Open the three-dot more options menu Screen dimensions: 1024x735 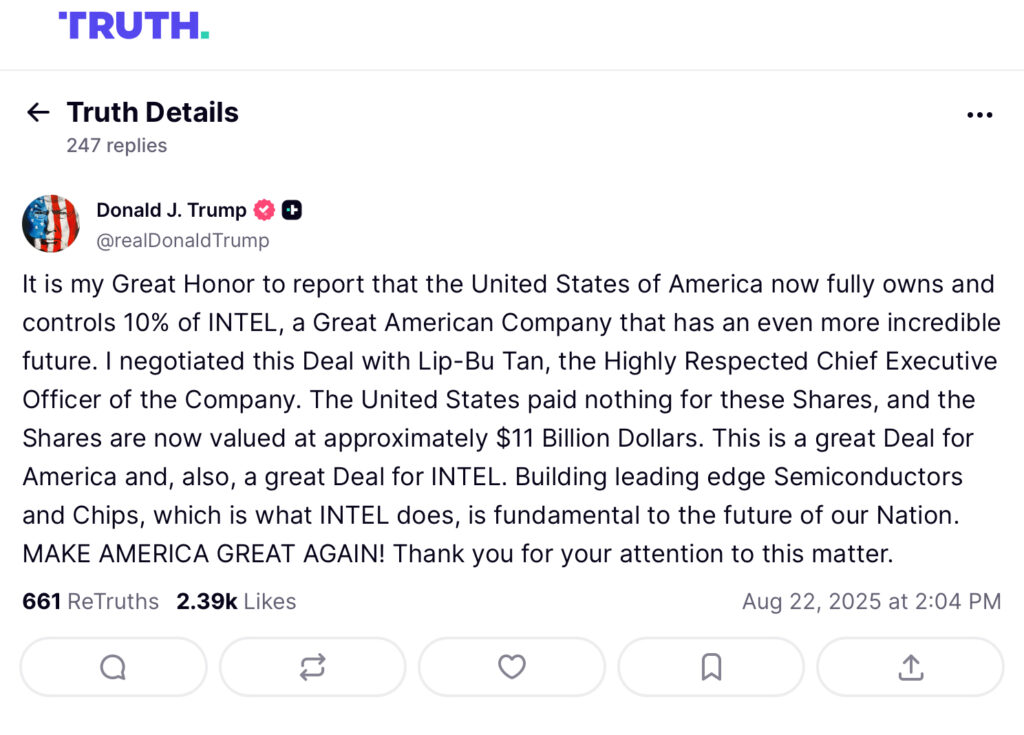click(980, 115)
